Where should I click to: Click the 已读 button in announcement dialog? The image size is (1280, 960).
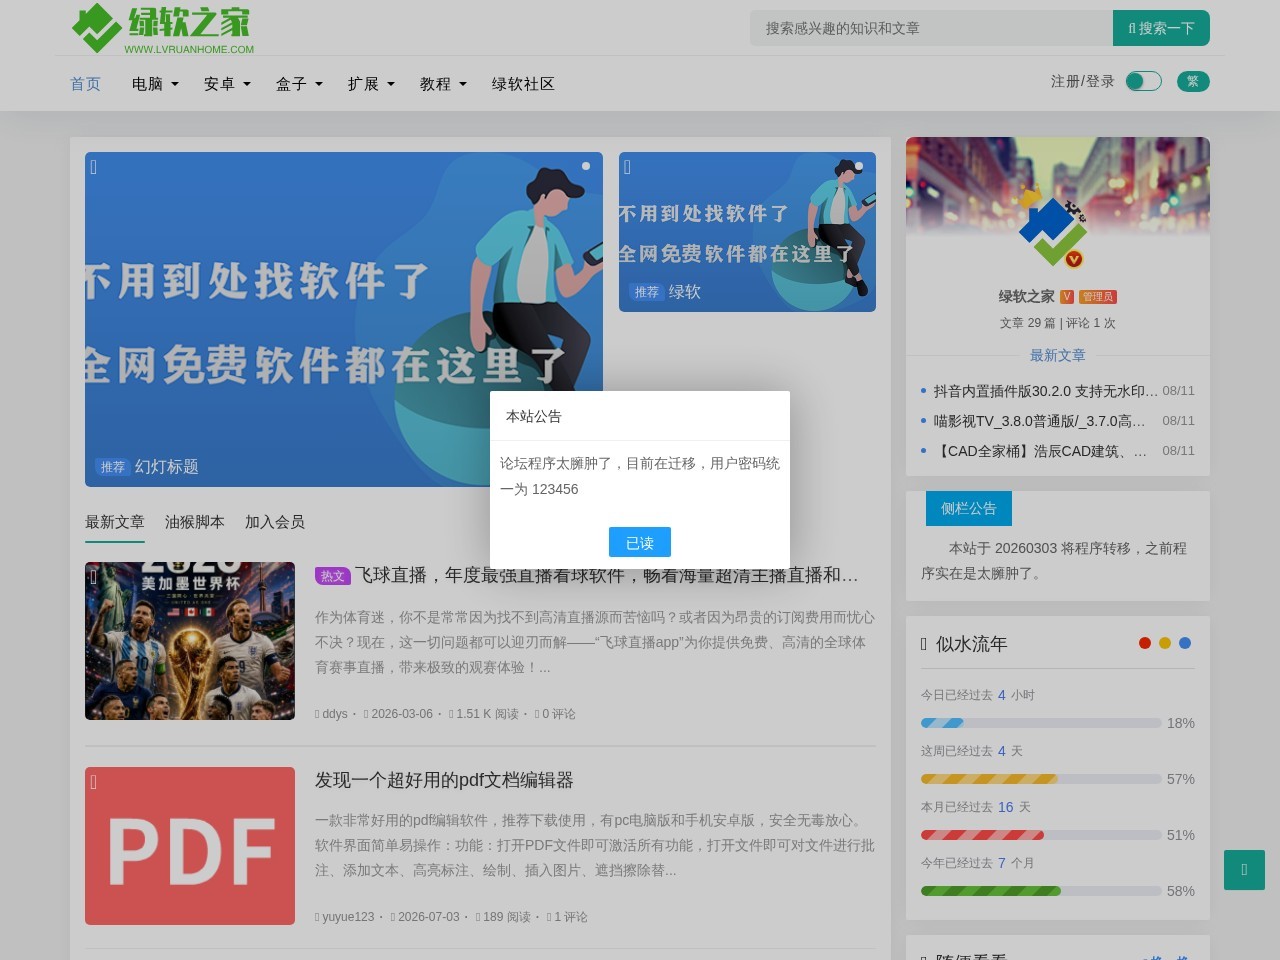[640, 542]
